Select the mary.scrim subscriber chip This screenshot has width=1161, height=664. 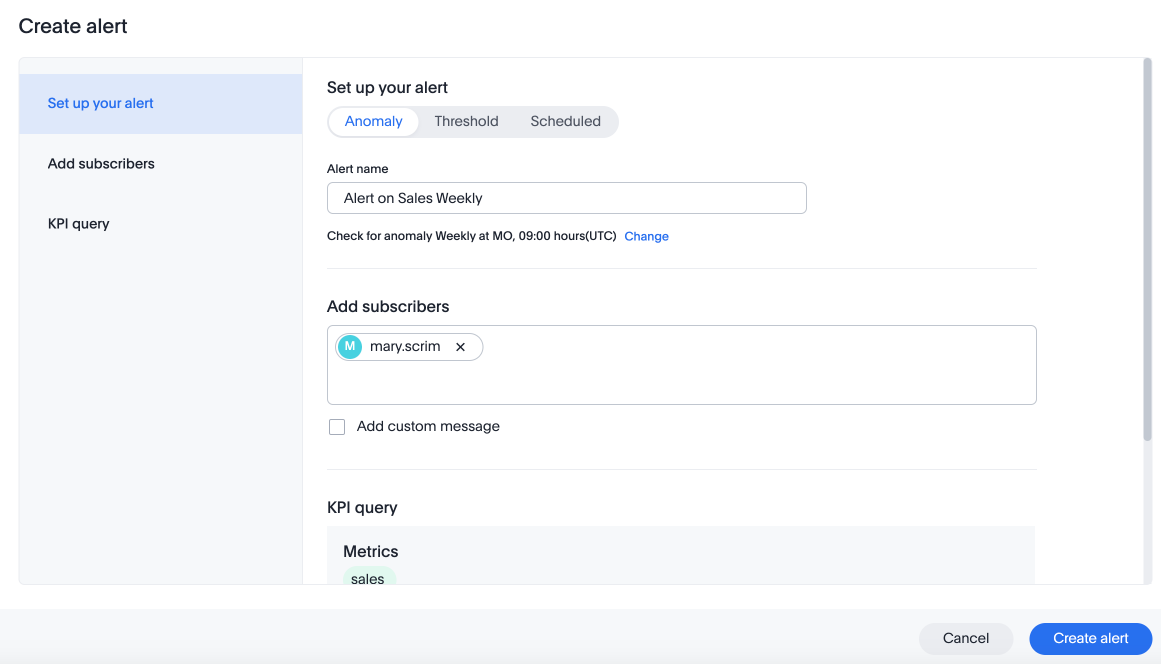click(x=405, y=347)
